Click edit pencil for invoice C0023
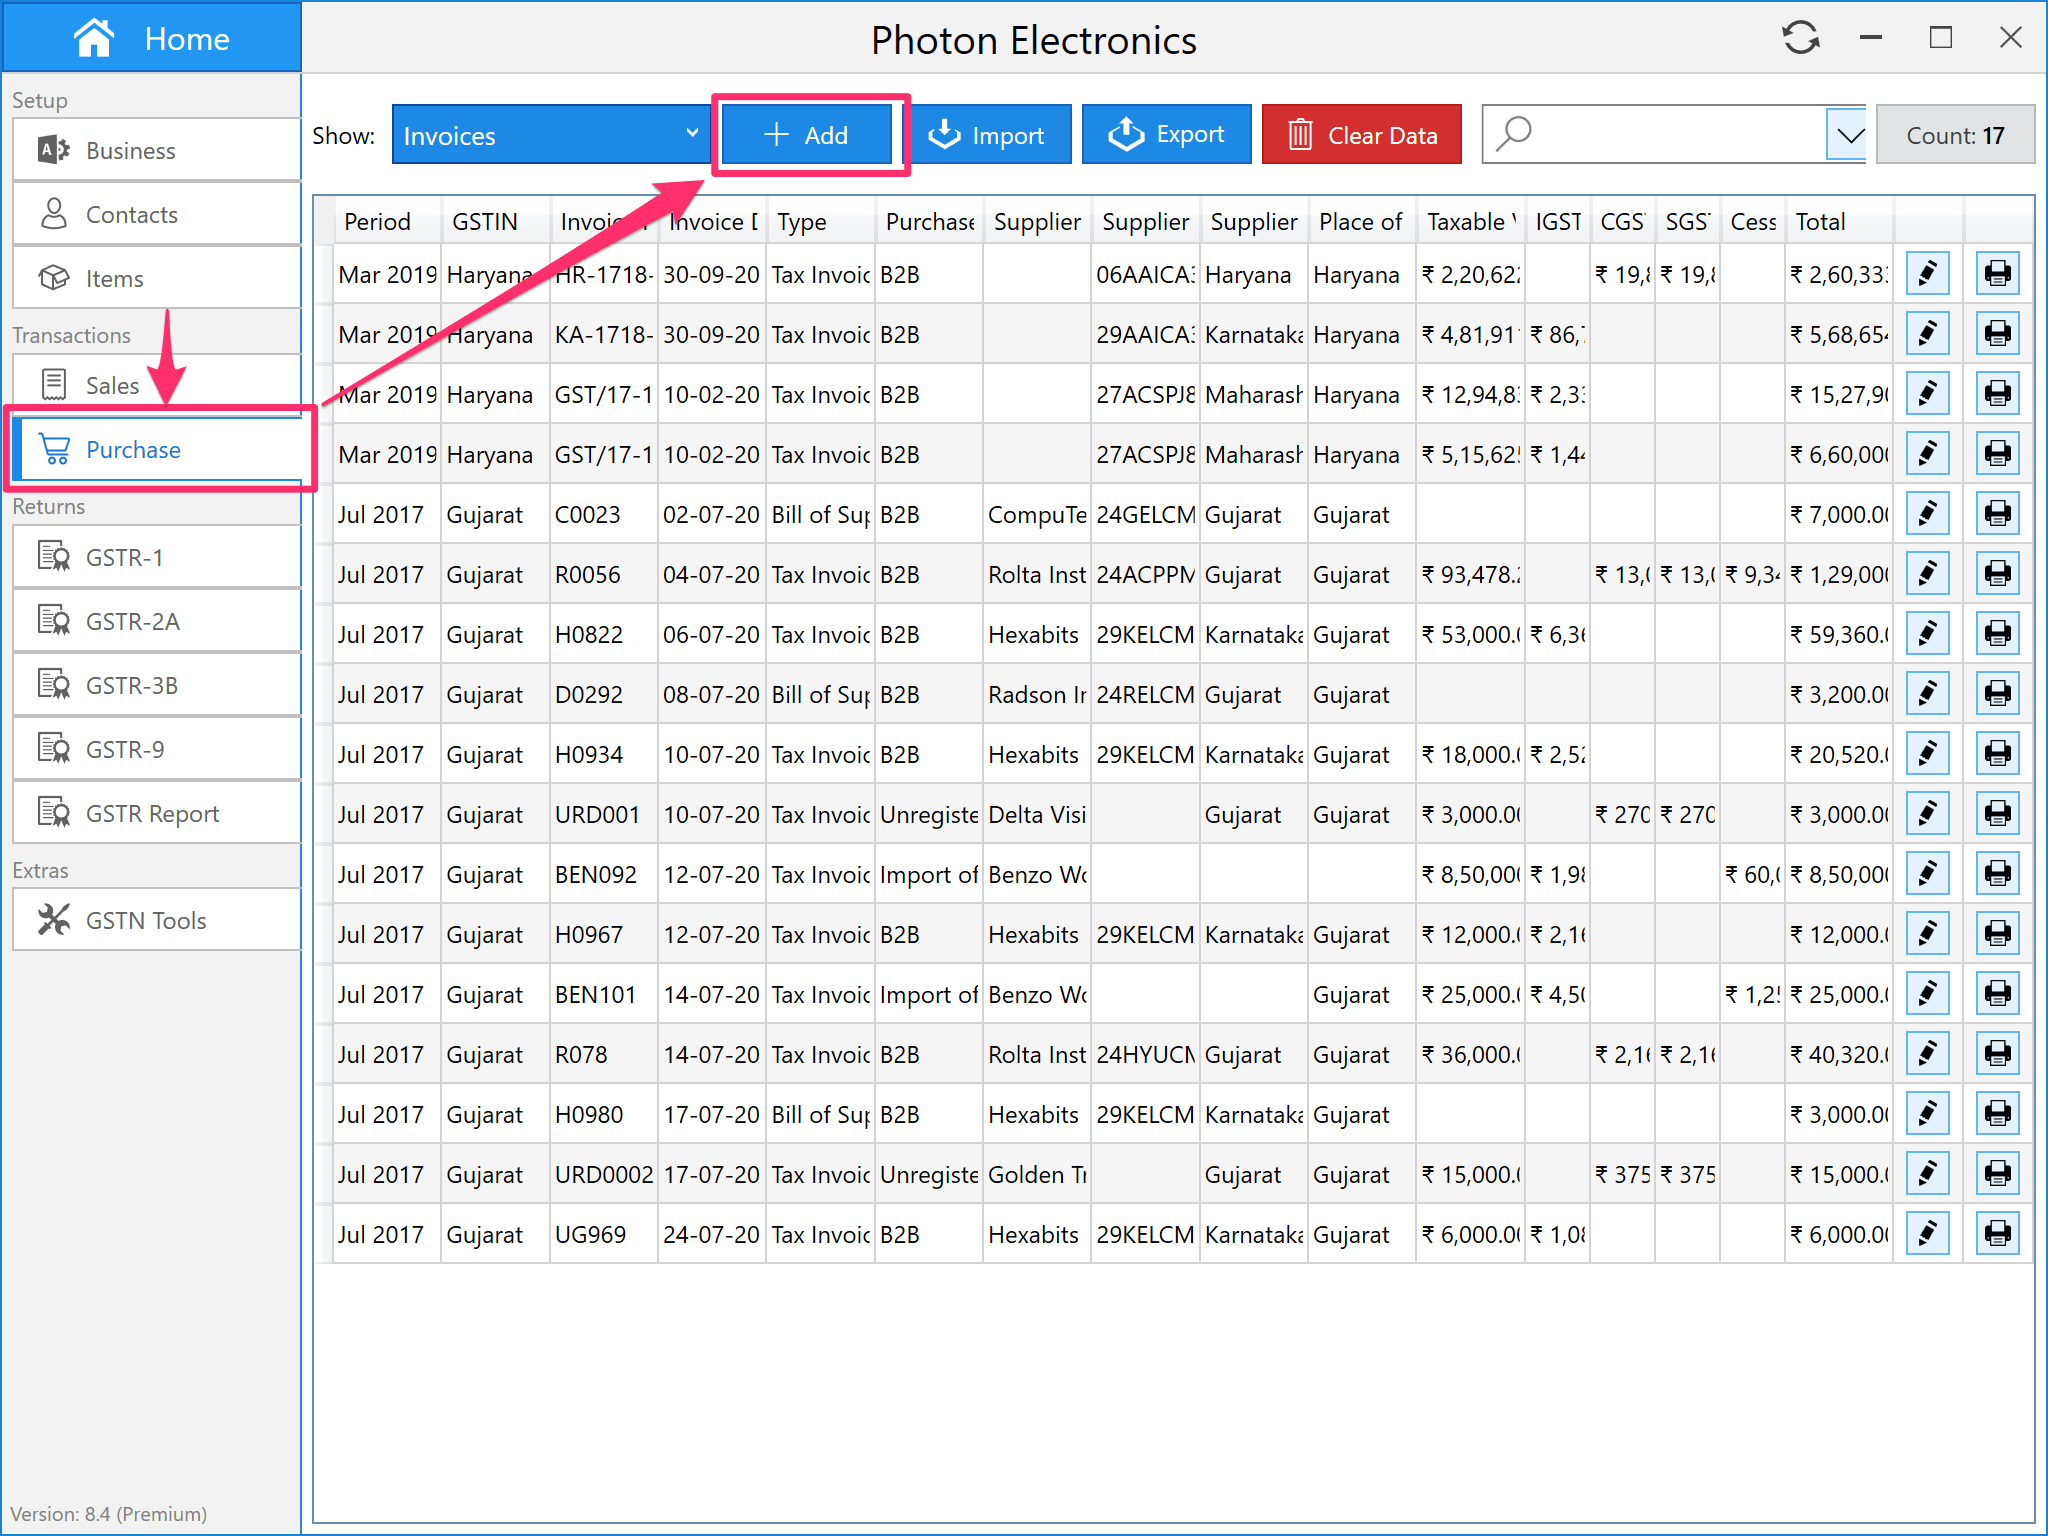2048x1536 pixels. tap(1927, 514)
